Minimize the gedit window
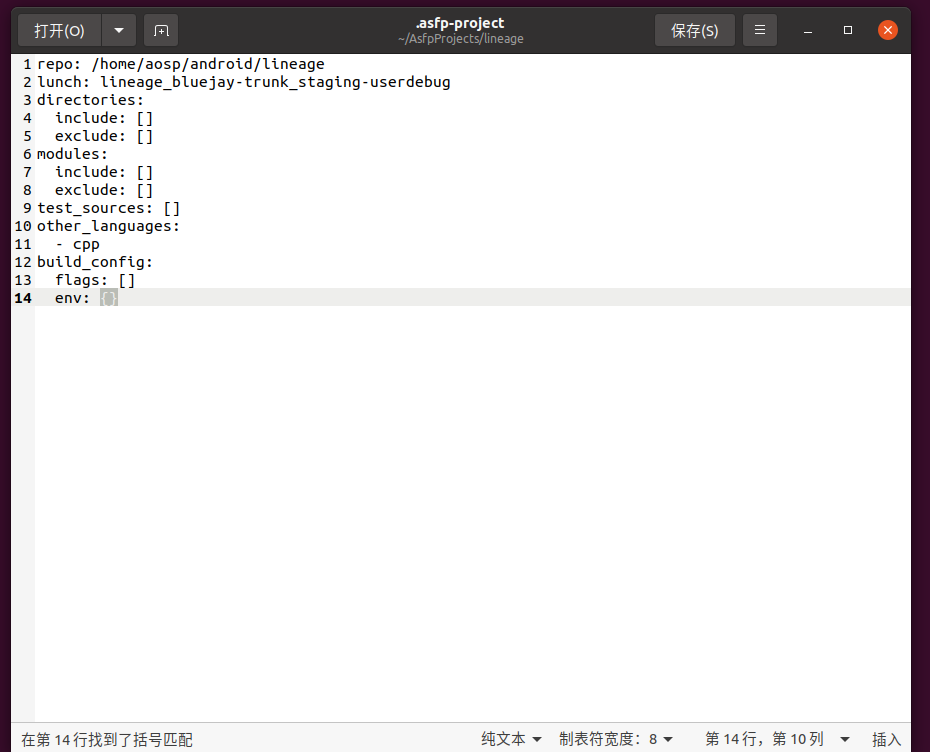 pyautogui.click(x=807, y=30)
